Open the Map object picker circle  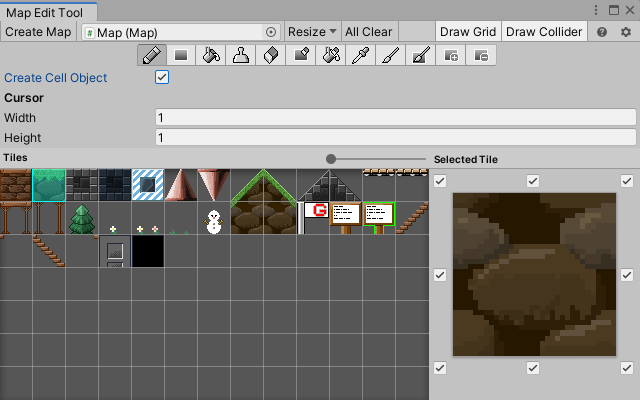click(x=271, y=32)
